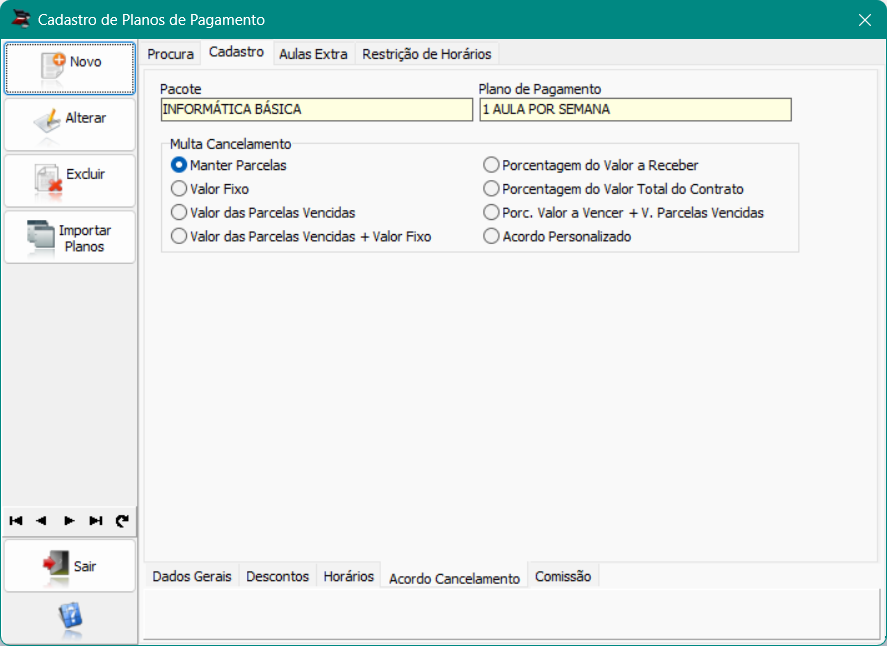This screenshot has height=646, width=887.
Task: Click the Plano de Pagamento field
Action: [635, 109]
